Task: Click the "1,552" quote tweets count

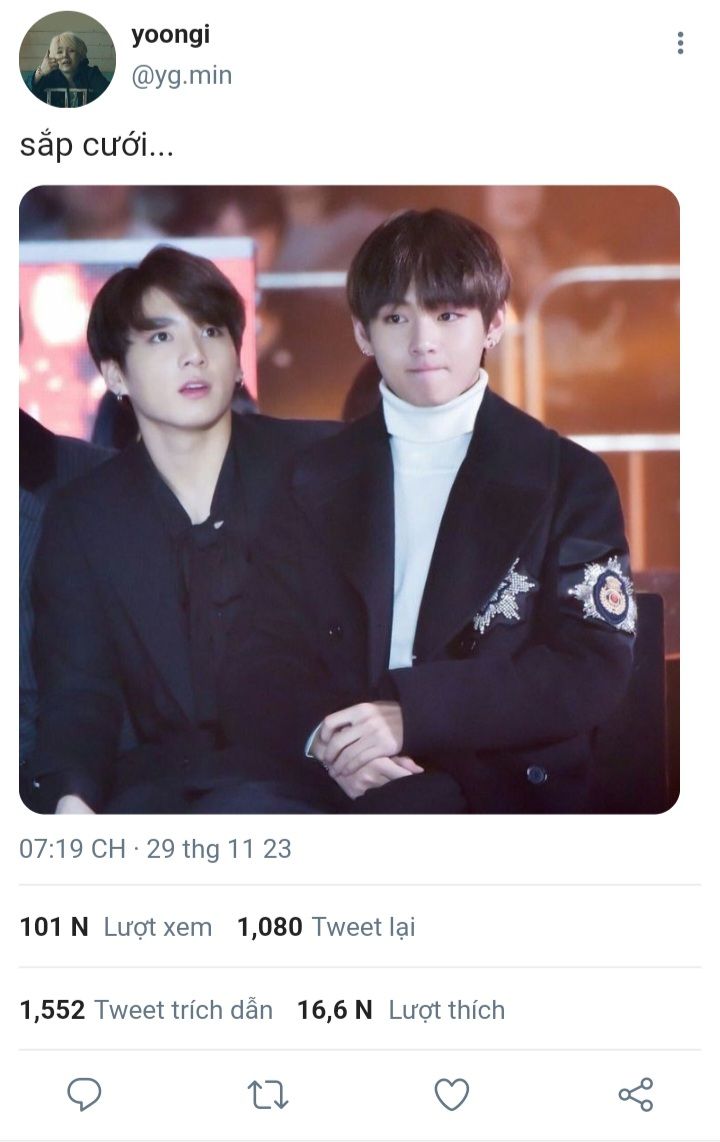Action: pyautogui.click(x=52, y=1010)
